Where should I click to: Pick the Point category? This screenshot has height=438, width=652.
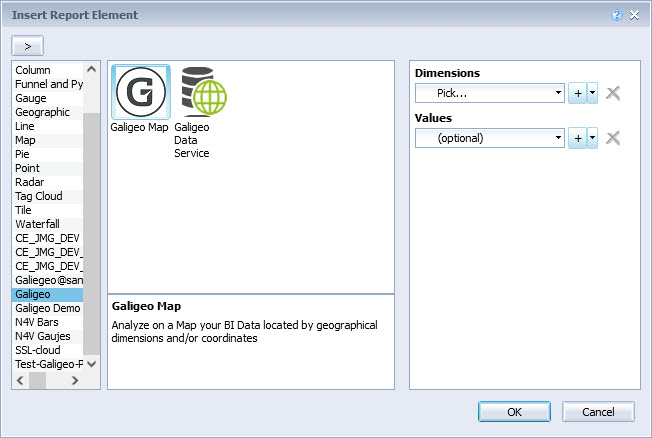[48, 168]
